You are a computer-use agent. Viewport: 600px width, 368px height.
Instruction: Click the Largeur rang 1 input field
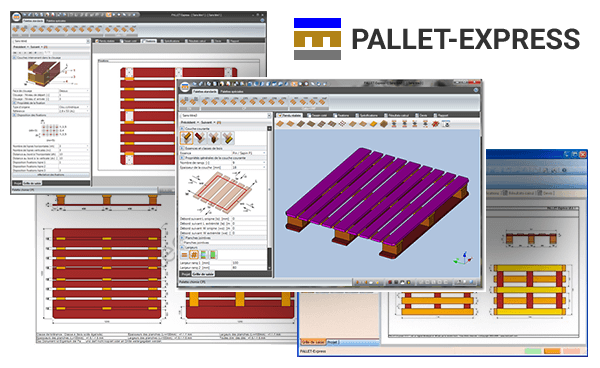(249, 263)
